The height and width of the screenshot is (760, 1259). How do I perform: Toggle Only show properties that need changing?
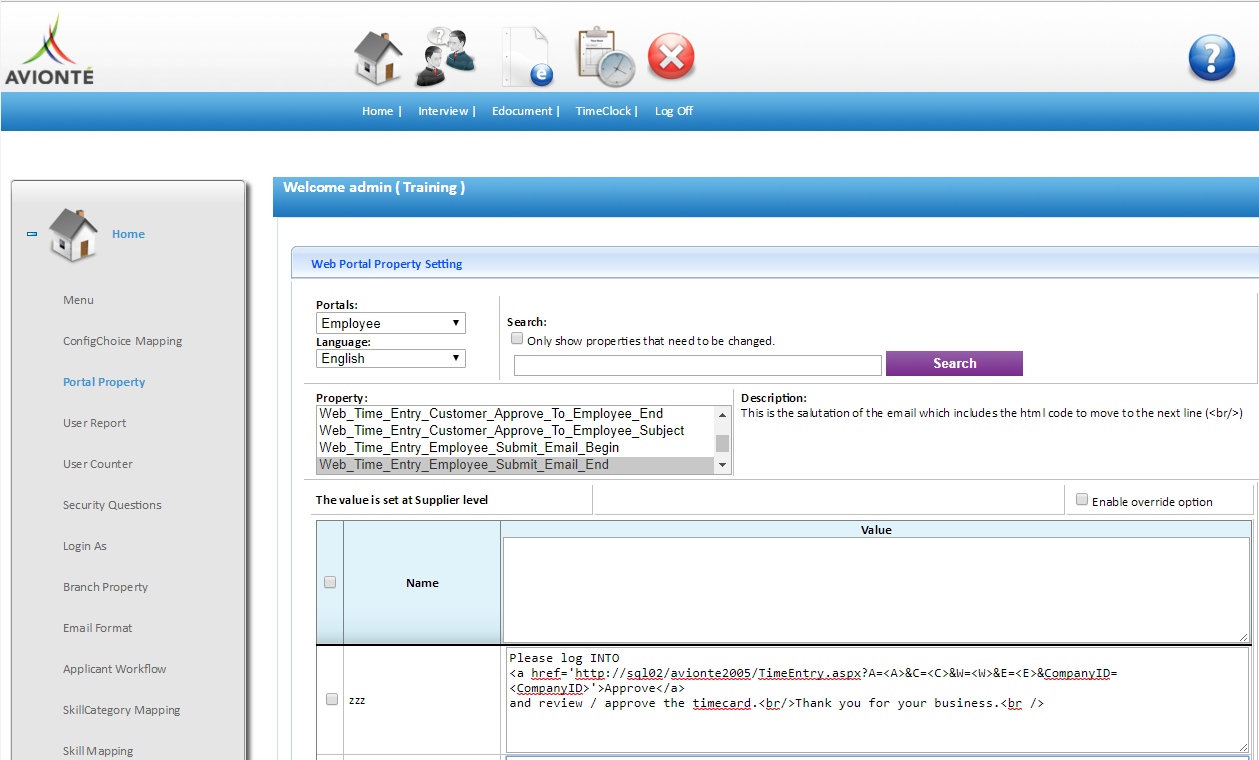517,339
